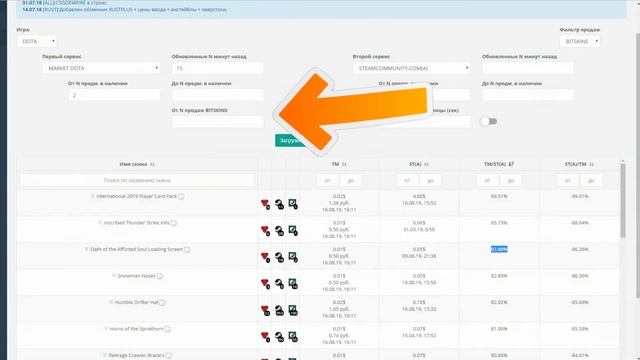This screenshot has height=360, width=640.
Task: Open red market icon for Horns of the Spirethorn
Action: [x=265, y=337]
